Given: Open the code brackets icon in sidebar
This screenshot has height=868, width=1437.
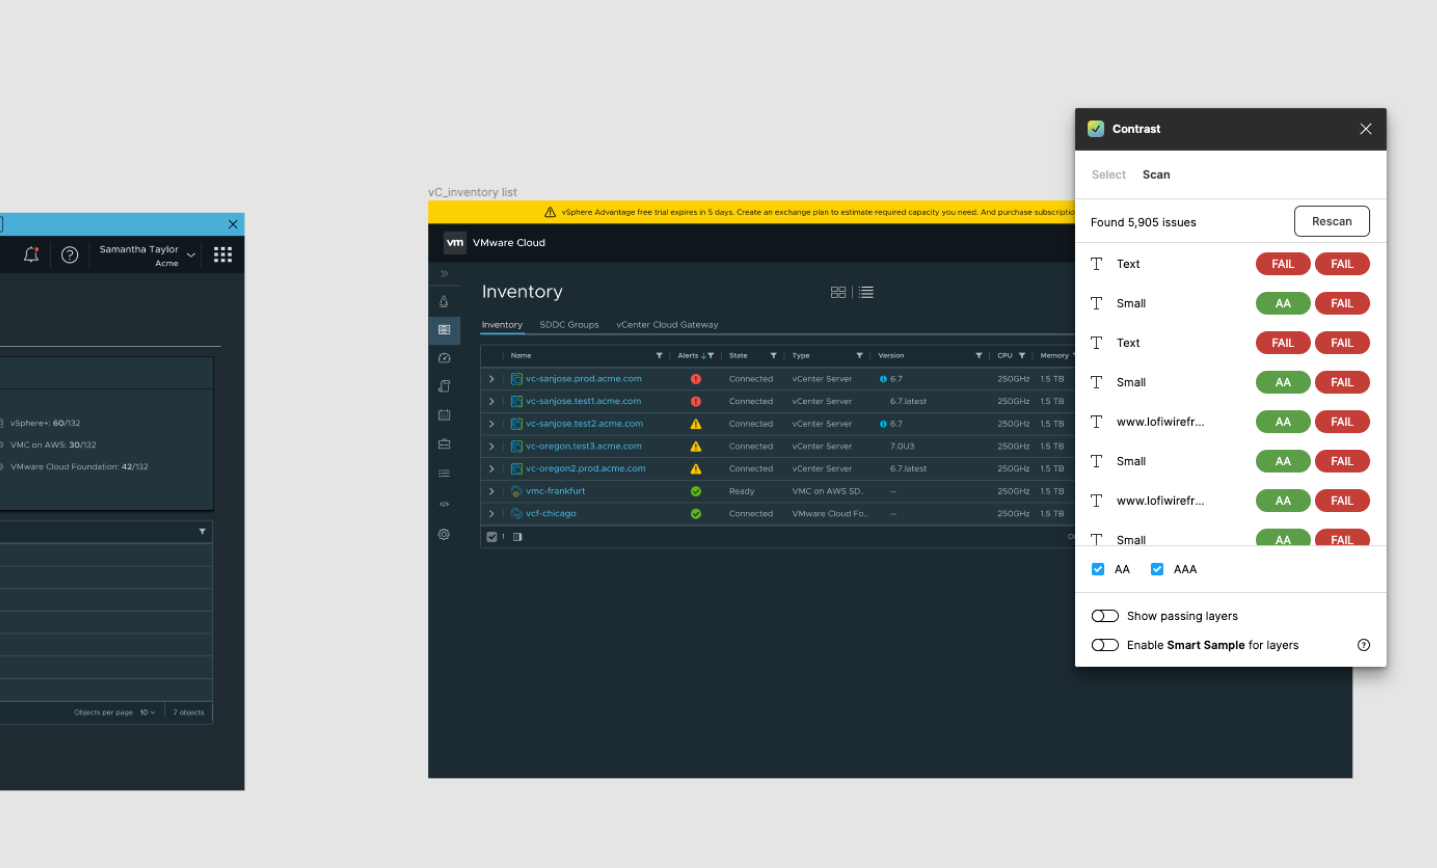Looking at the screenshot, I should point(444,504).
